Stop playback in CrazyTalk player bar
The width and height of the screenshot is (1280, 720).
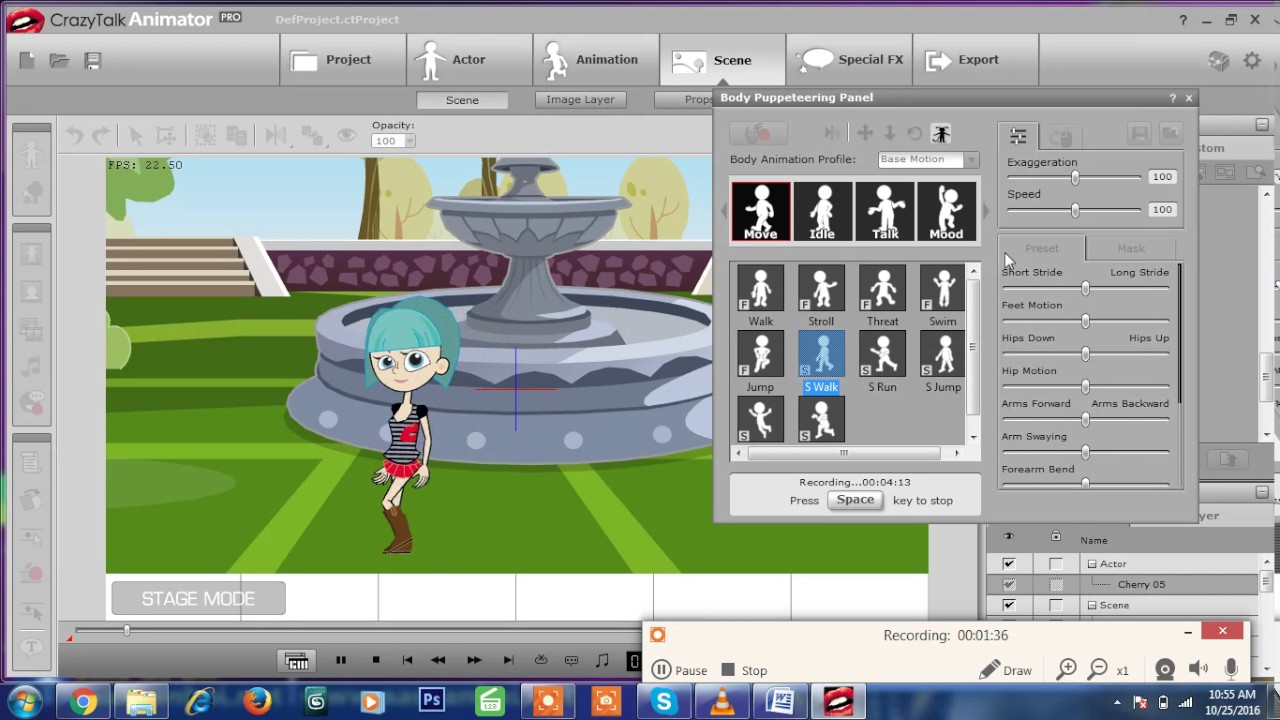pos(375,660)
